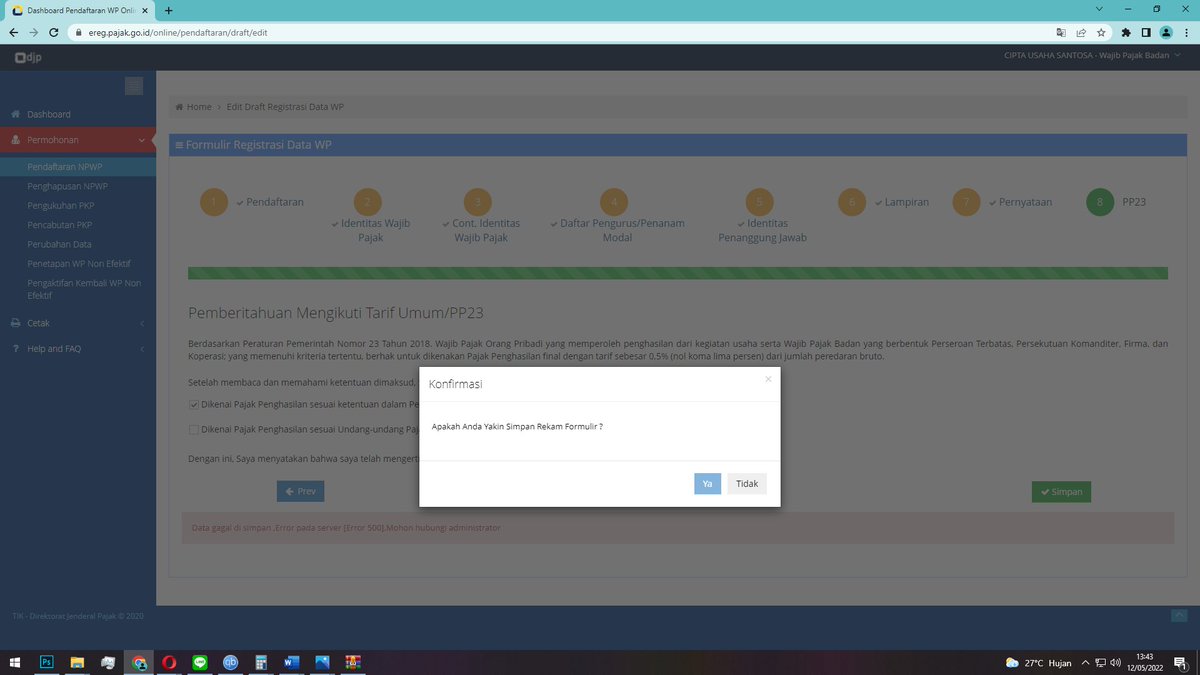This screenshot has height=675, width=1200.
Task: Open File Explorer from taskbar
Action: pyautogui.click(x=77, y=662)
